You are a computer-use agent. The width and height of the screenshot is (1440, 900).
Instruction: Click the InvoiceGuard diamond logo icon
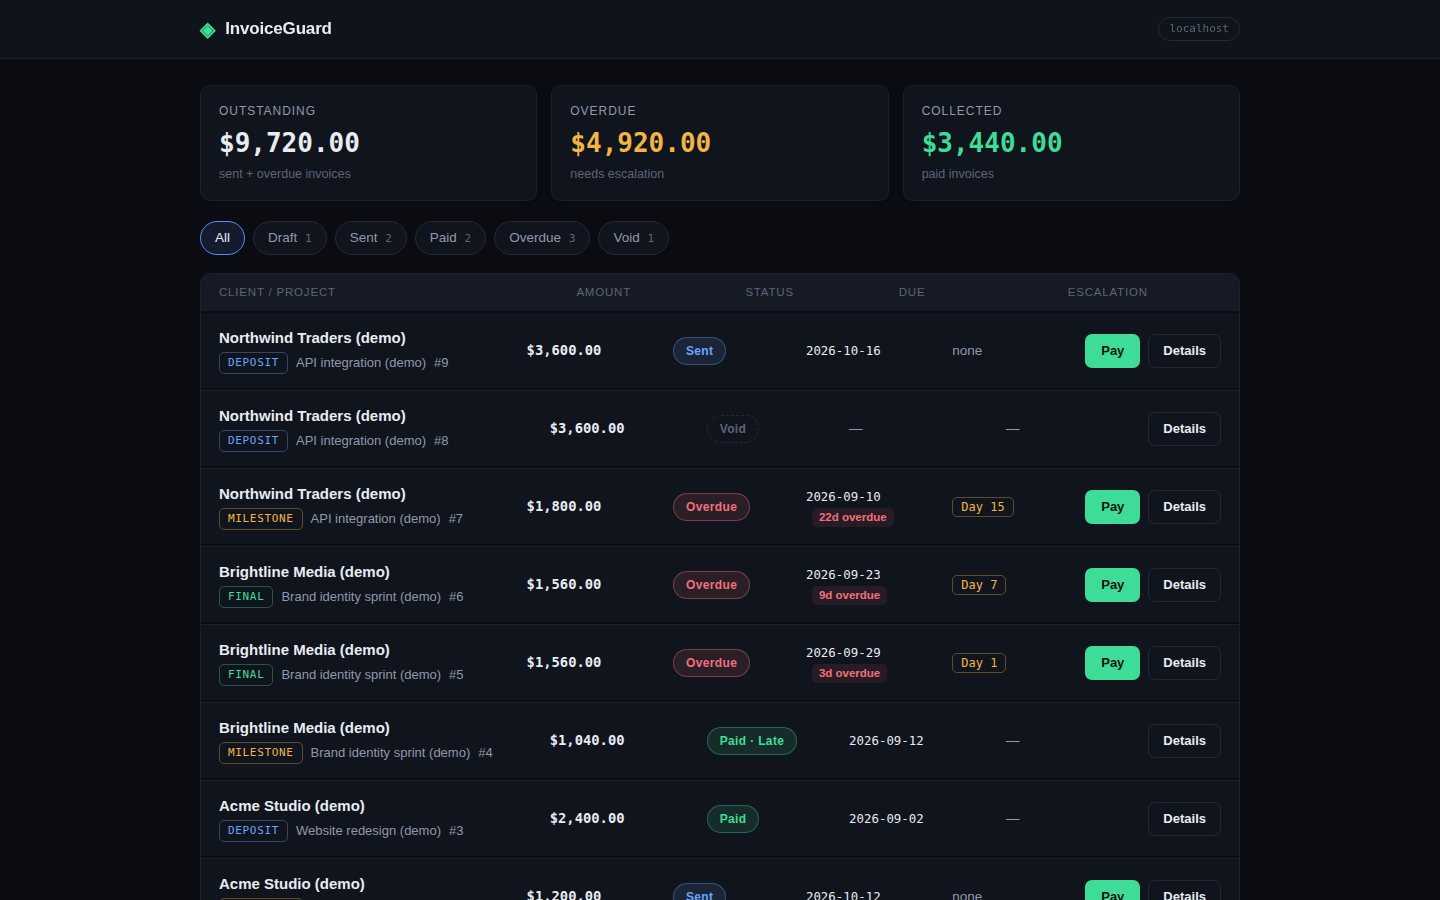coord(208,30)
